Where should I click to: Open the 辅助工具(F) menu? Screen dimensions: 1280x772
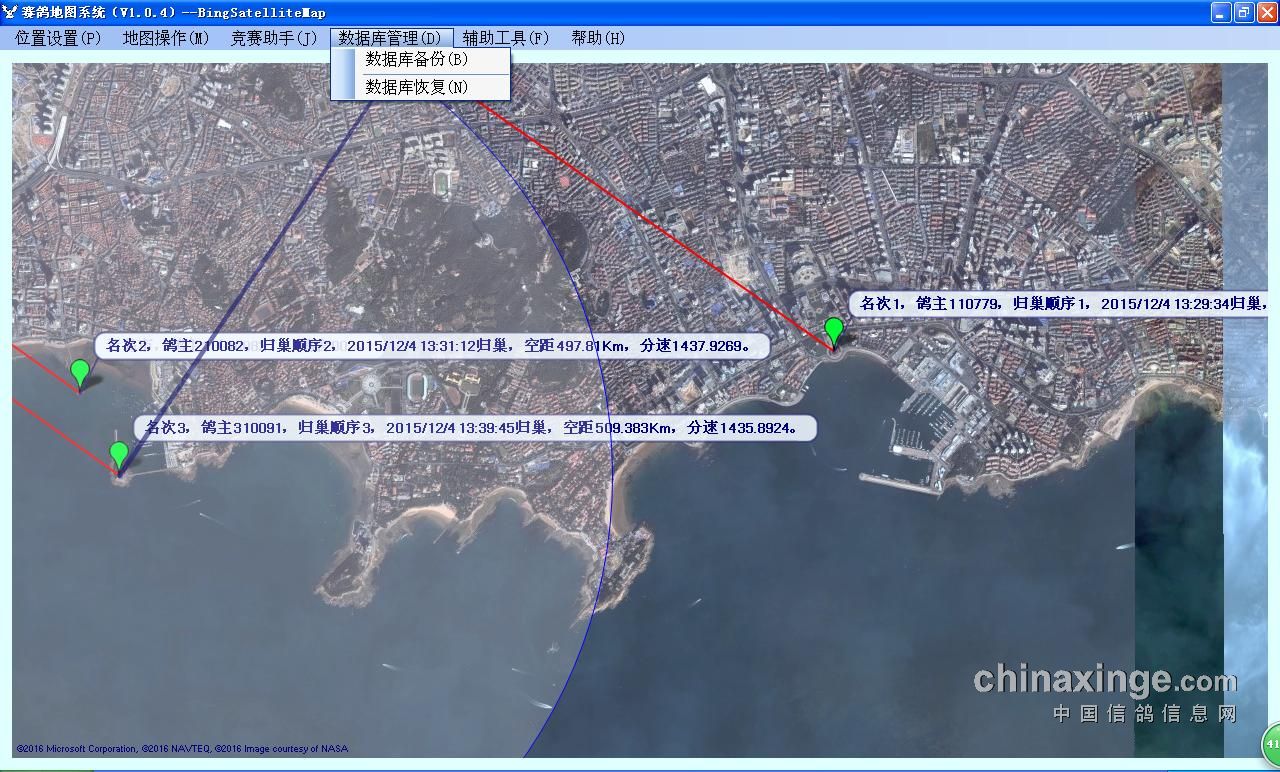(x=506, y=38)
